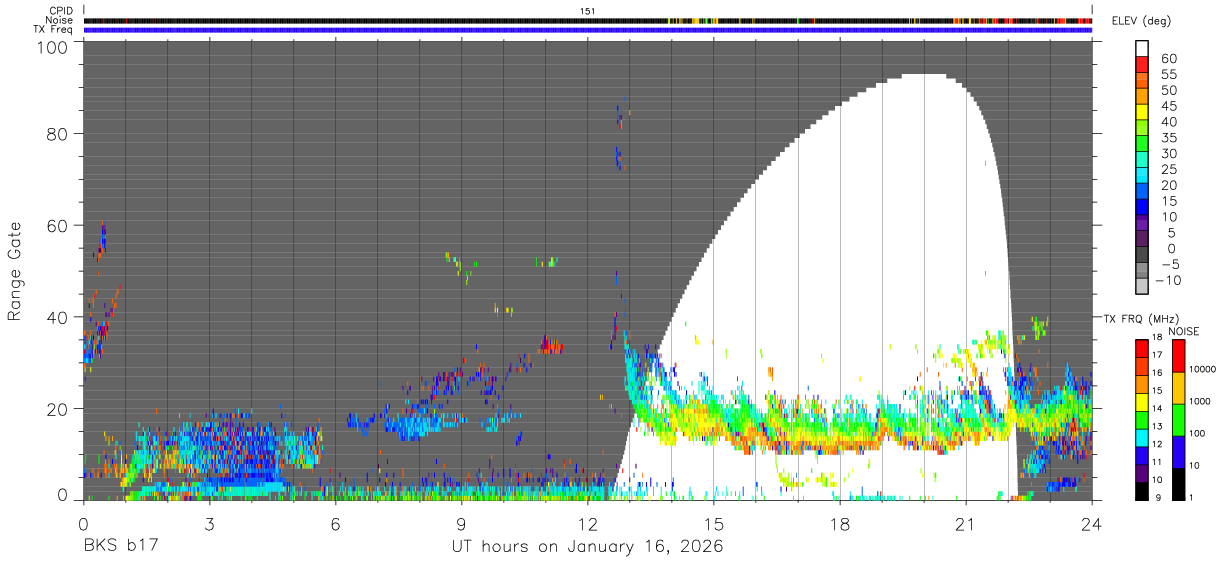
Task: Click the y-axis tick label '80'
Action: (57, 133)
